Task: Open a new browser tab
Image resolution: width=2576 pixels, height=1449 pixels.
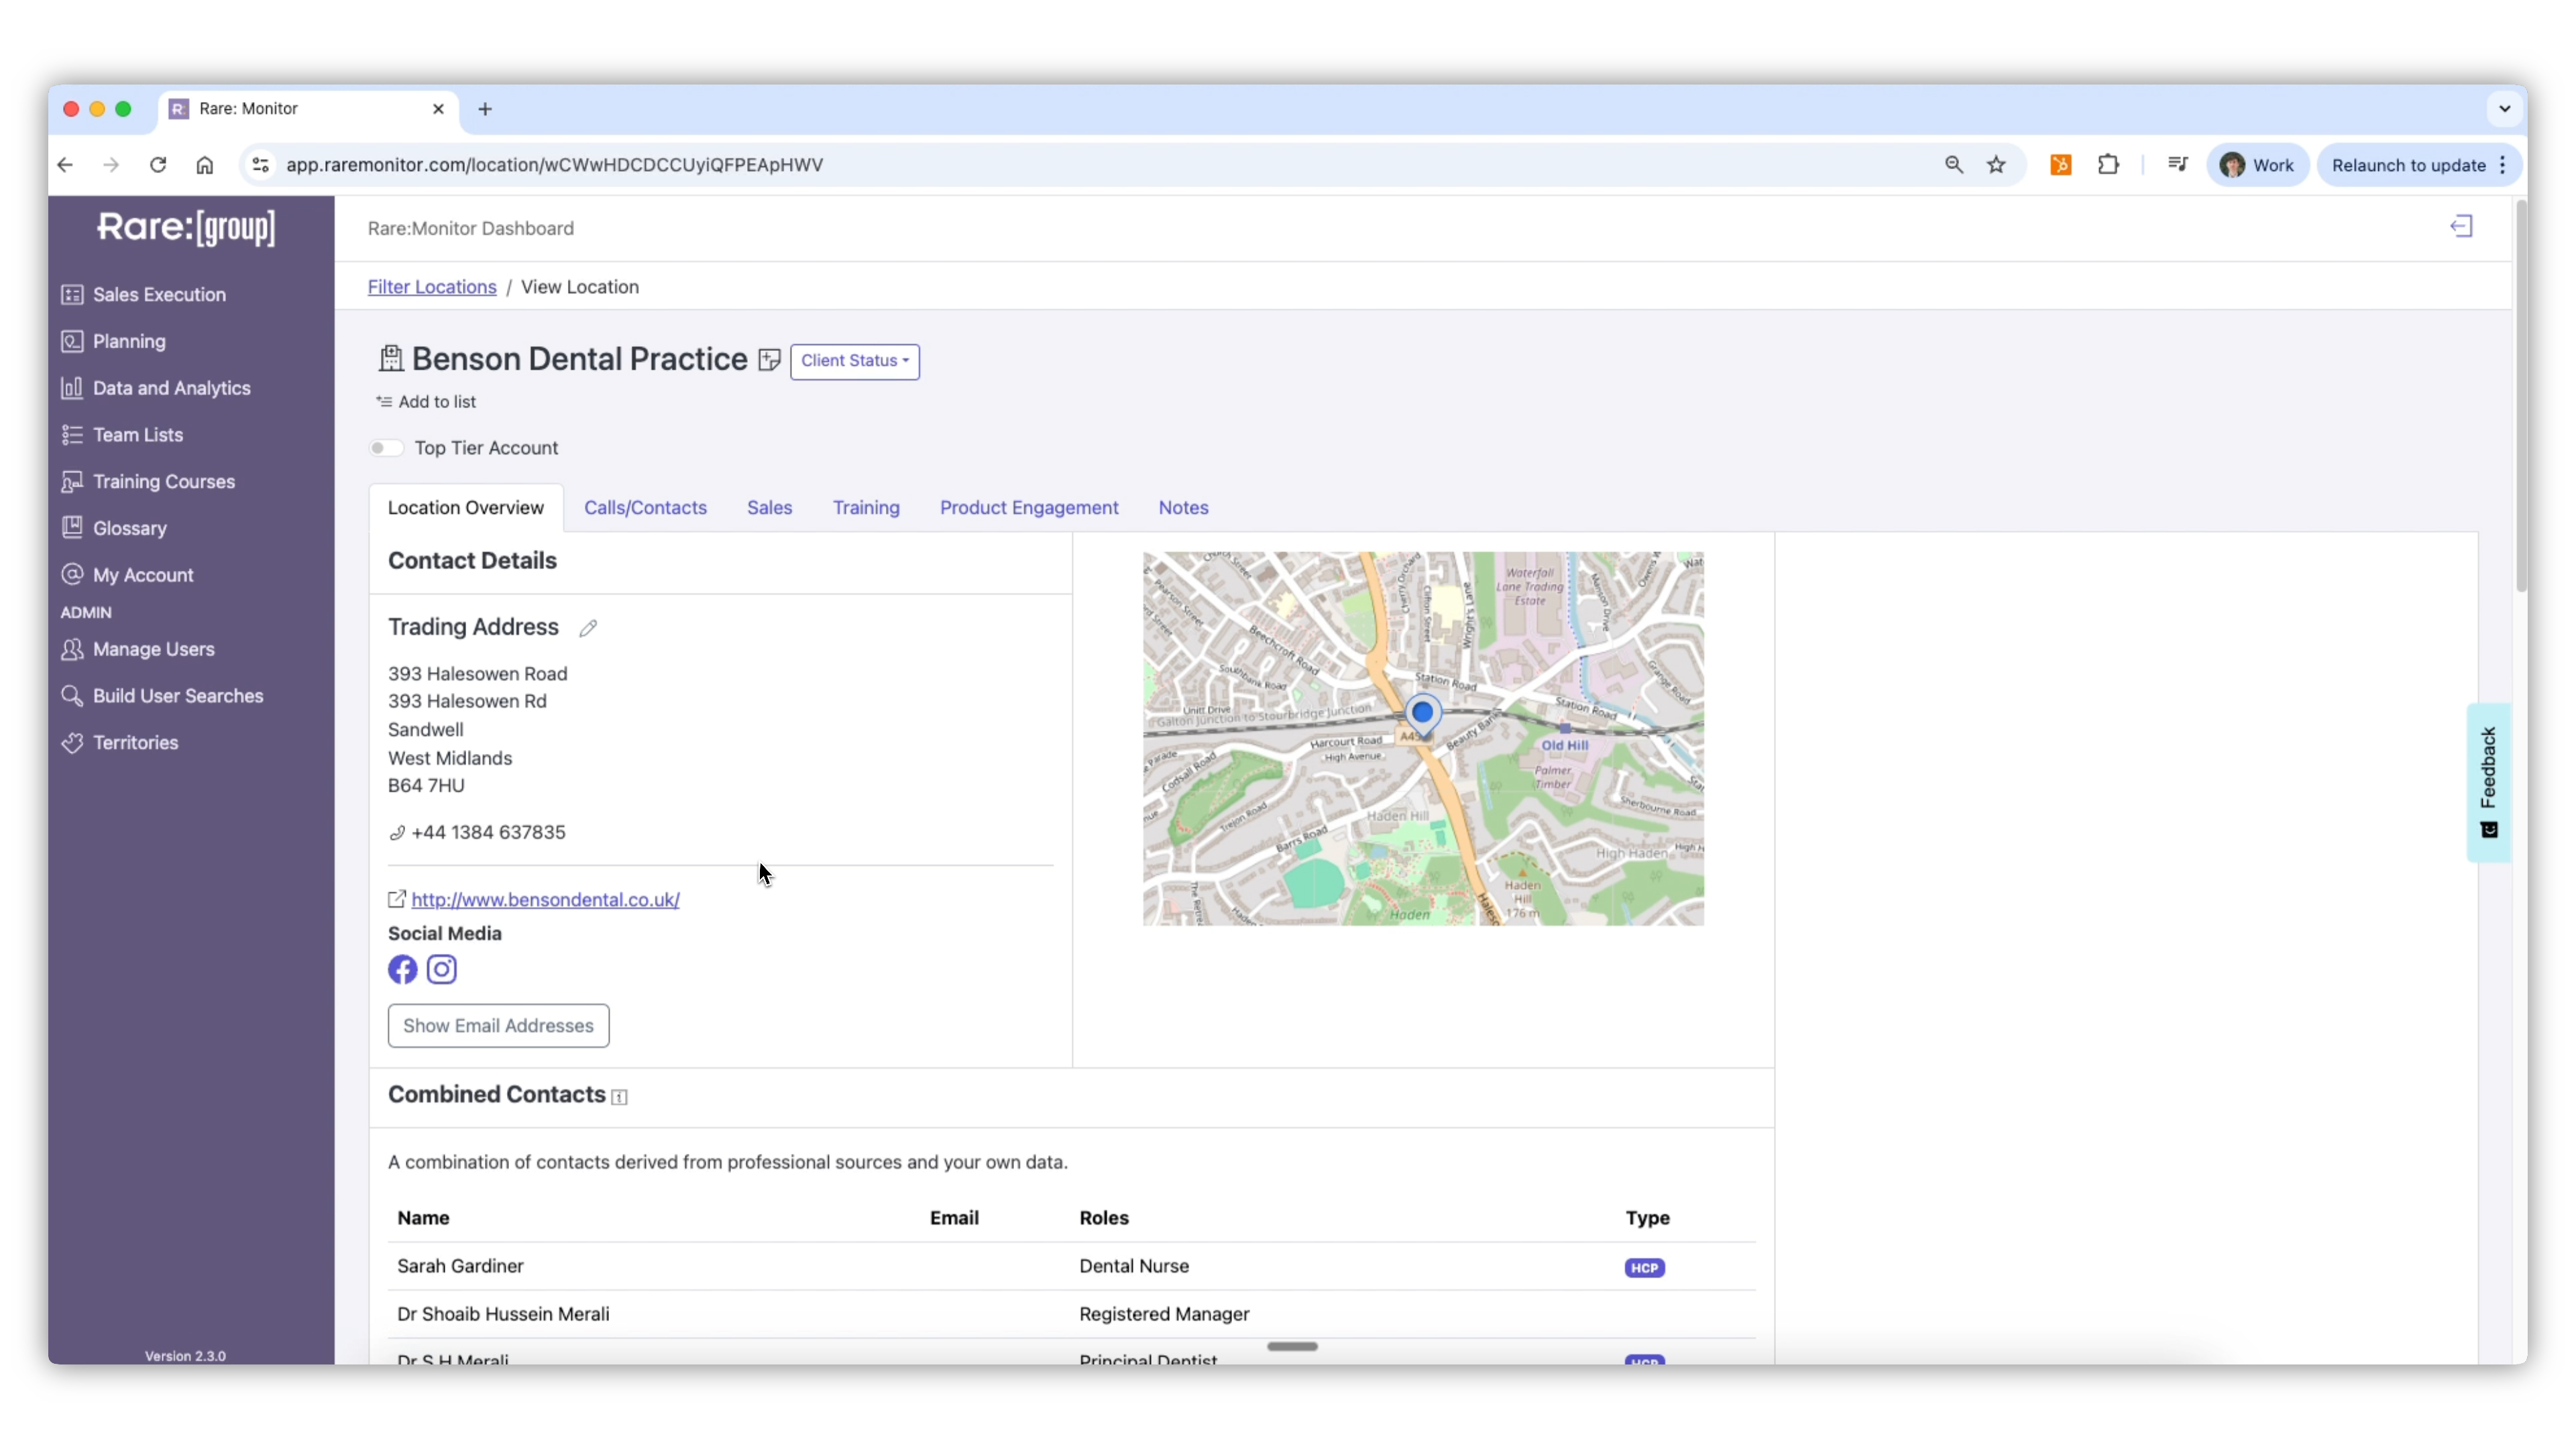Action: (485, 109)
